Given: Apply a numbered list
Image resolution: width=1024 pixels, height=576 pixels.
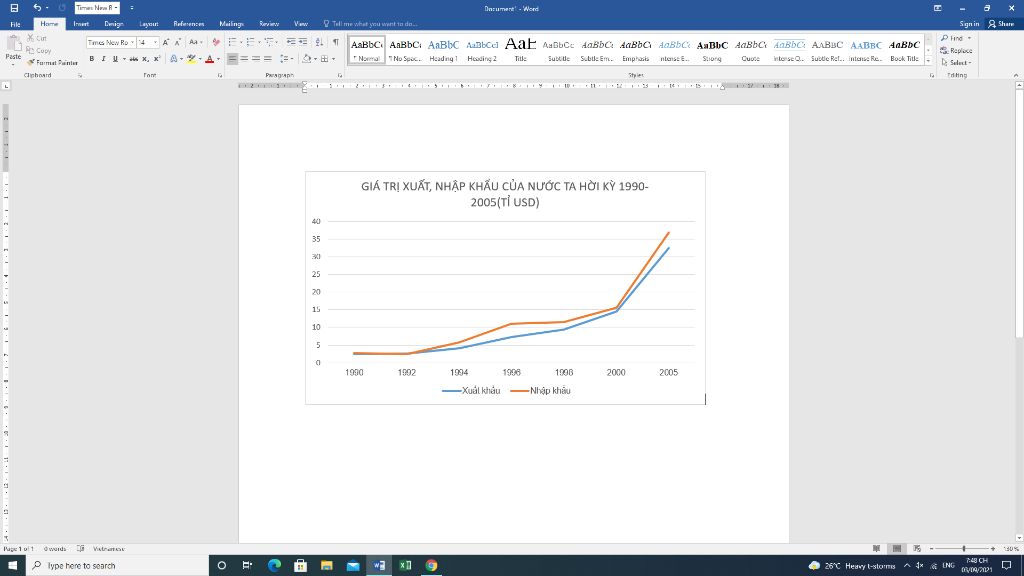Looking at the screenshot, I should [x=251, y=42].
